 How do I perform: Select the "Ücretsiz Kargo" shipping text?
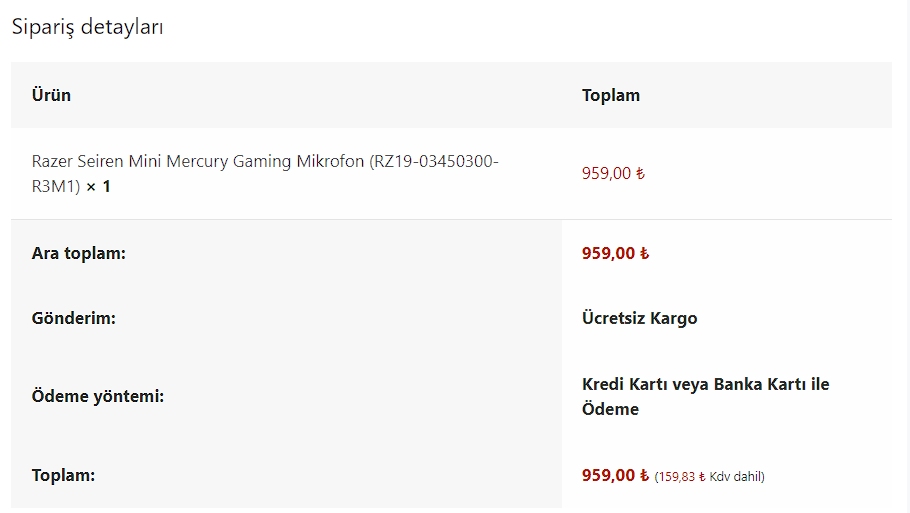(x=639, y=318)
